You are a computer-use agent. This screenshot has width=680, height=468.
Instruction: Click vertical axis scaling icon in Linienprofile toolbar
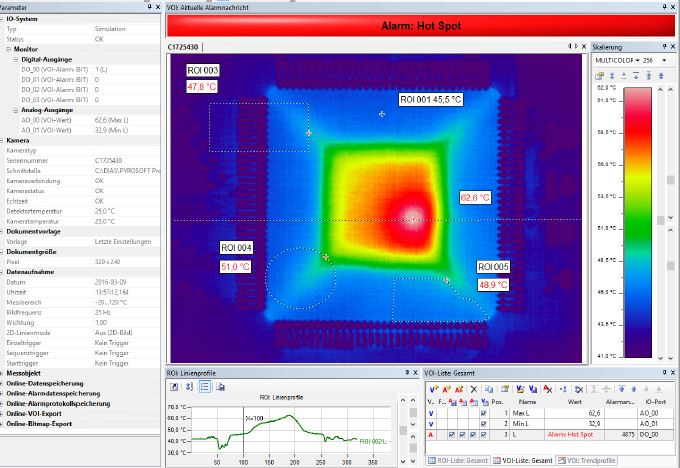[x=189, y=386]
